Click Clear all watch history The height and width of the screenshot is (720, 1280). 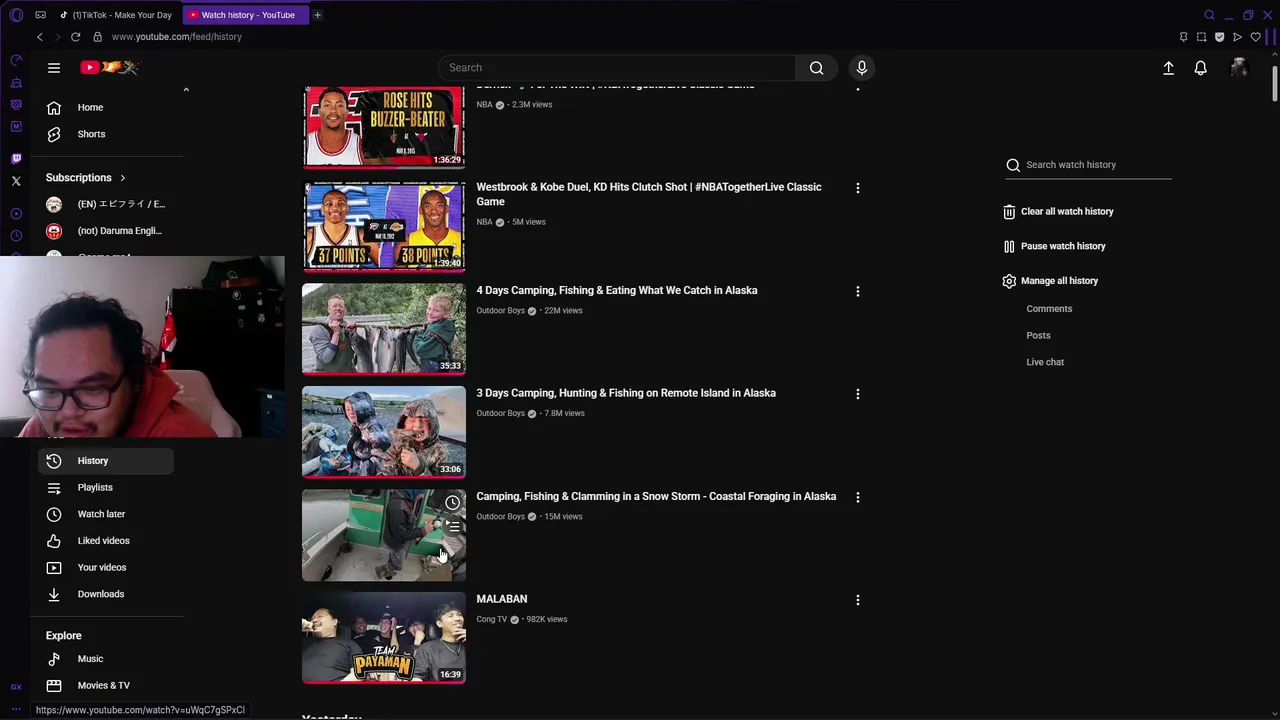pos(1058,212)
